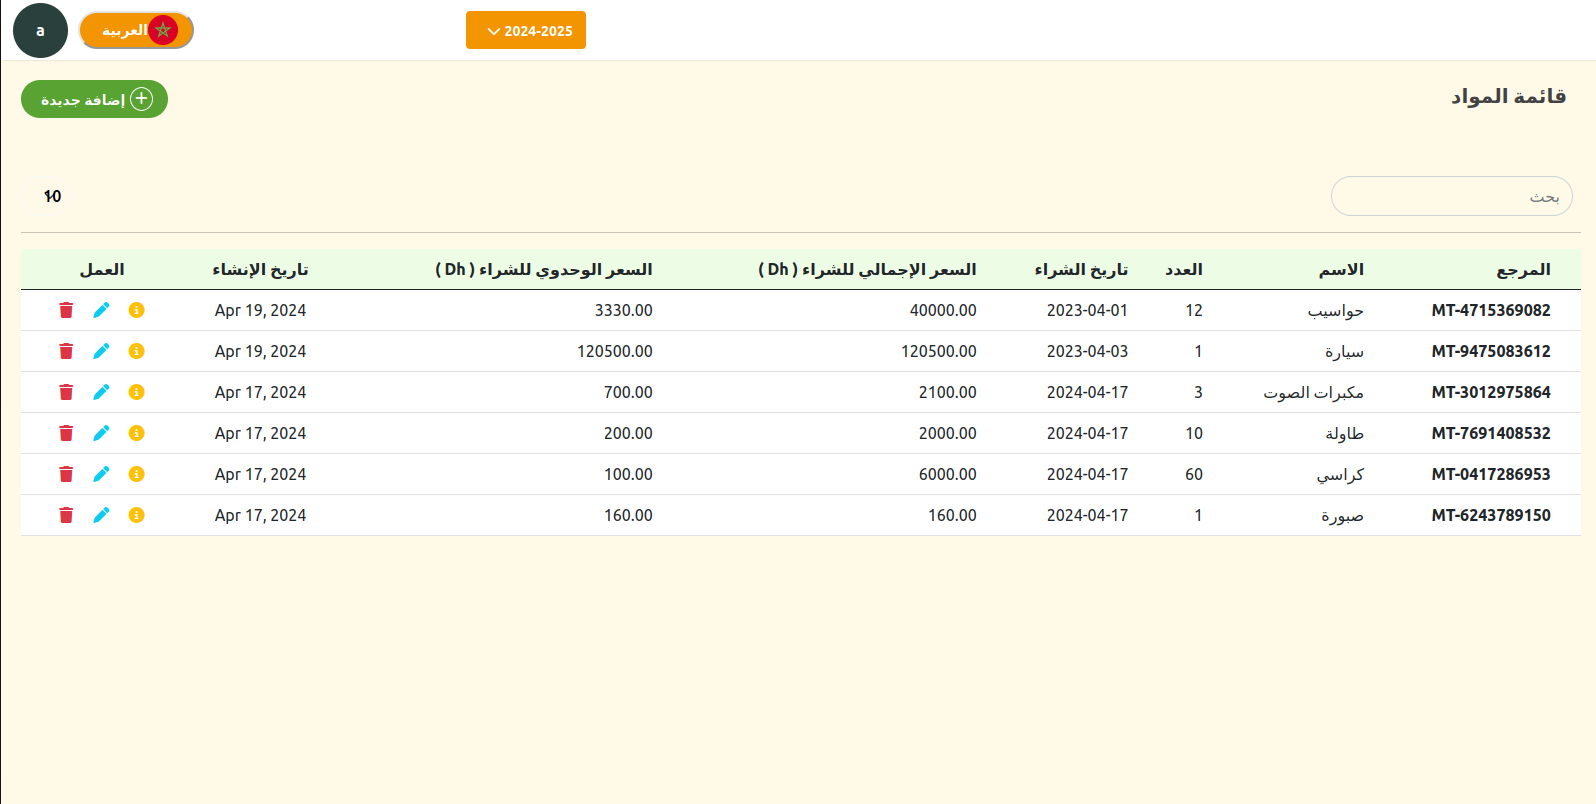This screenshot has height=804, width=1596.
Task: Sort by the الاسم column header
Action: click(x=1341, y=270)
